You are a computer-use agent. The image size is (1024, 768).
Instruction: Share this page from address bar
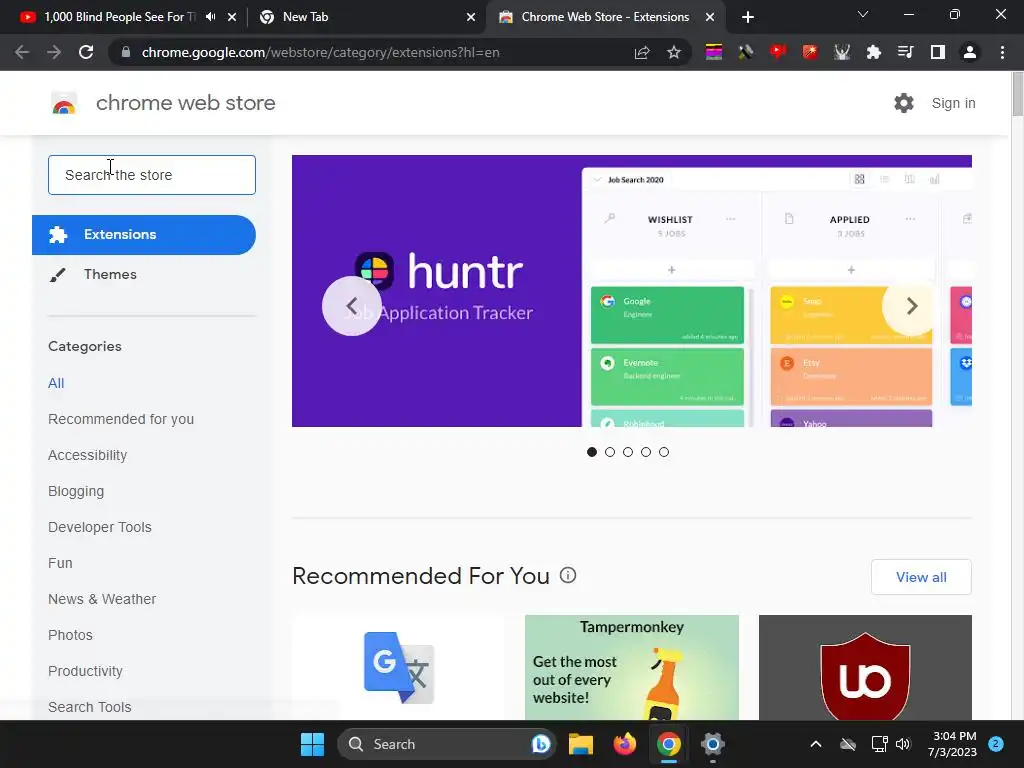point(642,52)
